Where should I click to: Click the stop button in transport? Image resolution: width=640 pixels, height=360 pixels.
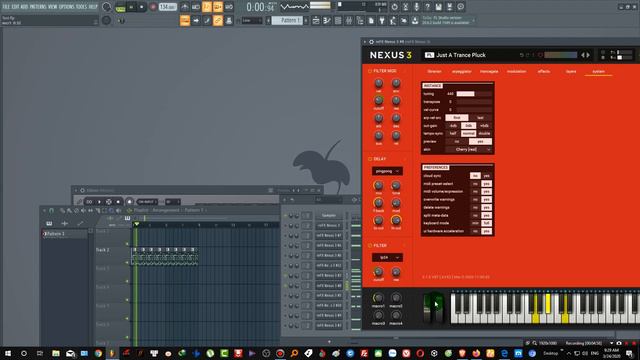tap(142, 7)
